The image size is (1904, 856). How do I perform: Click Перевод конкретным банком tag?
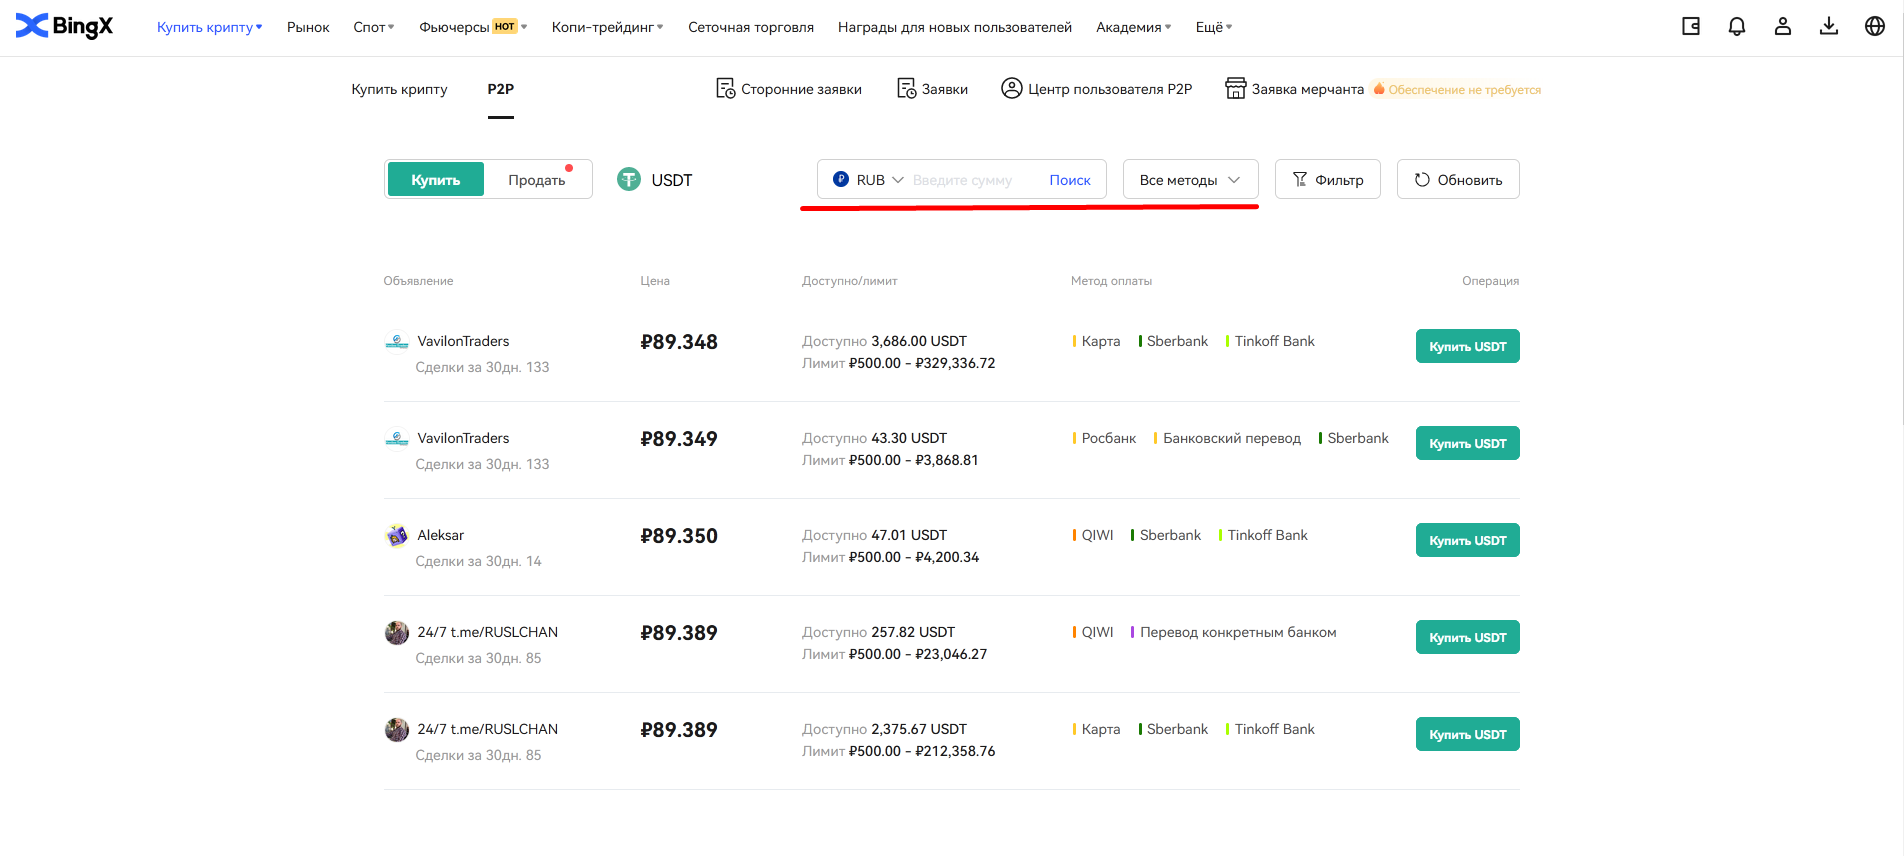point(1234,632)
